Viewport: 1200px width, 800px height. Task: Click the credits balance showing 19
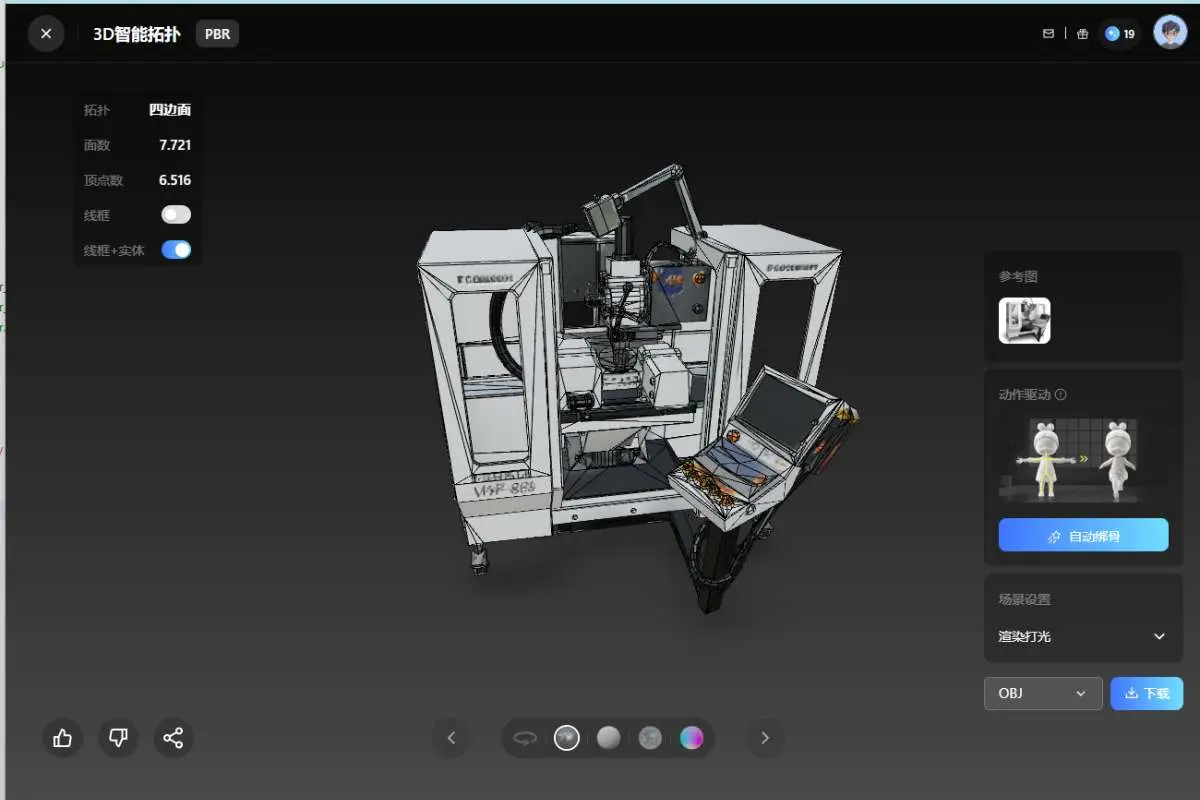coord(1120,34)
